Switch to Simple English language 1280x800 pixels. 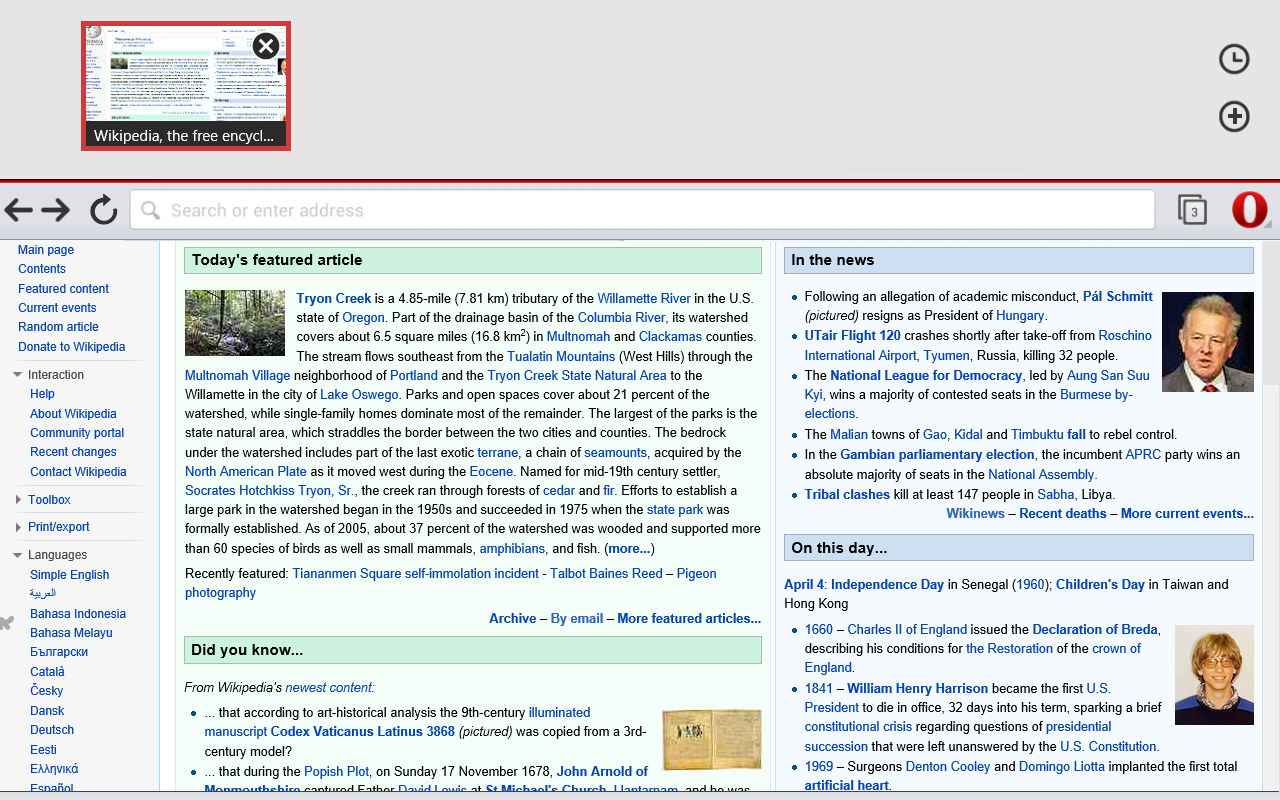[x=69, y=575]
